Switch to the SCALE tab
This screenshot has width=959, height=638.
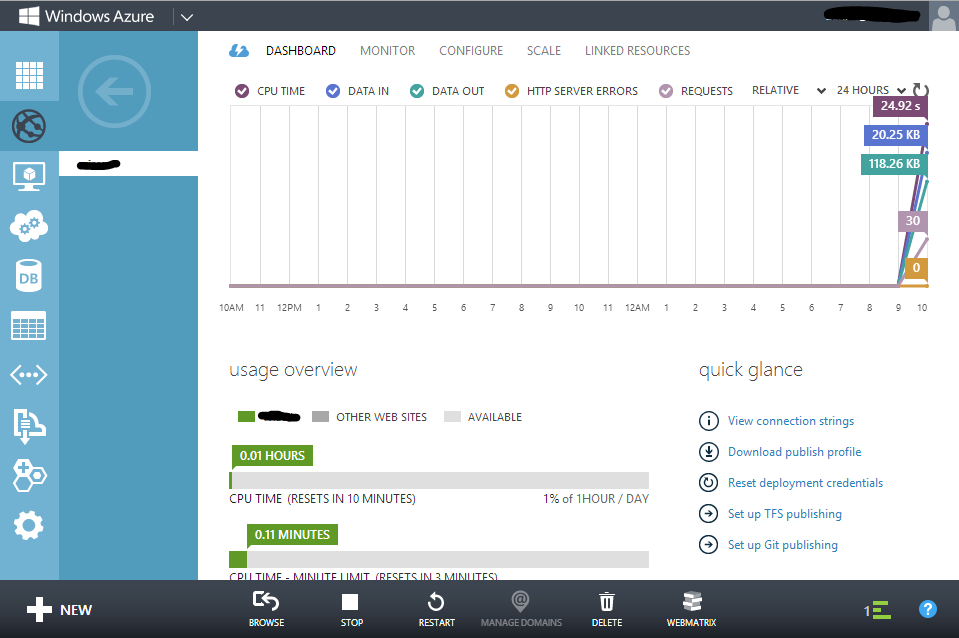pyautogui.click(x=544, y=51)
